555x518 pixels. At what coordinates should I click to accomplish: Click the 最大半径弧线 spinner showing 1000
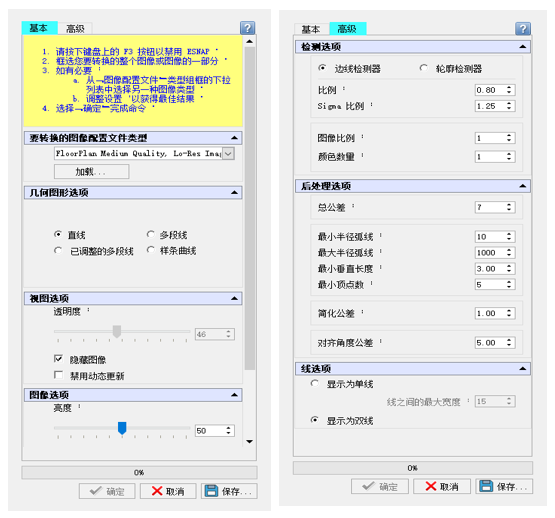495,252
